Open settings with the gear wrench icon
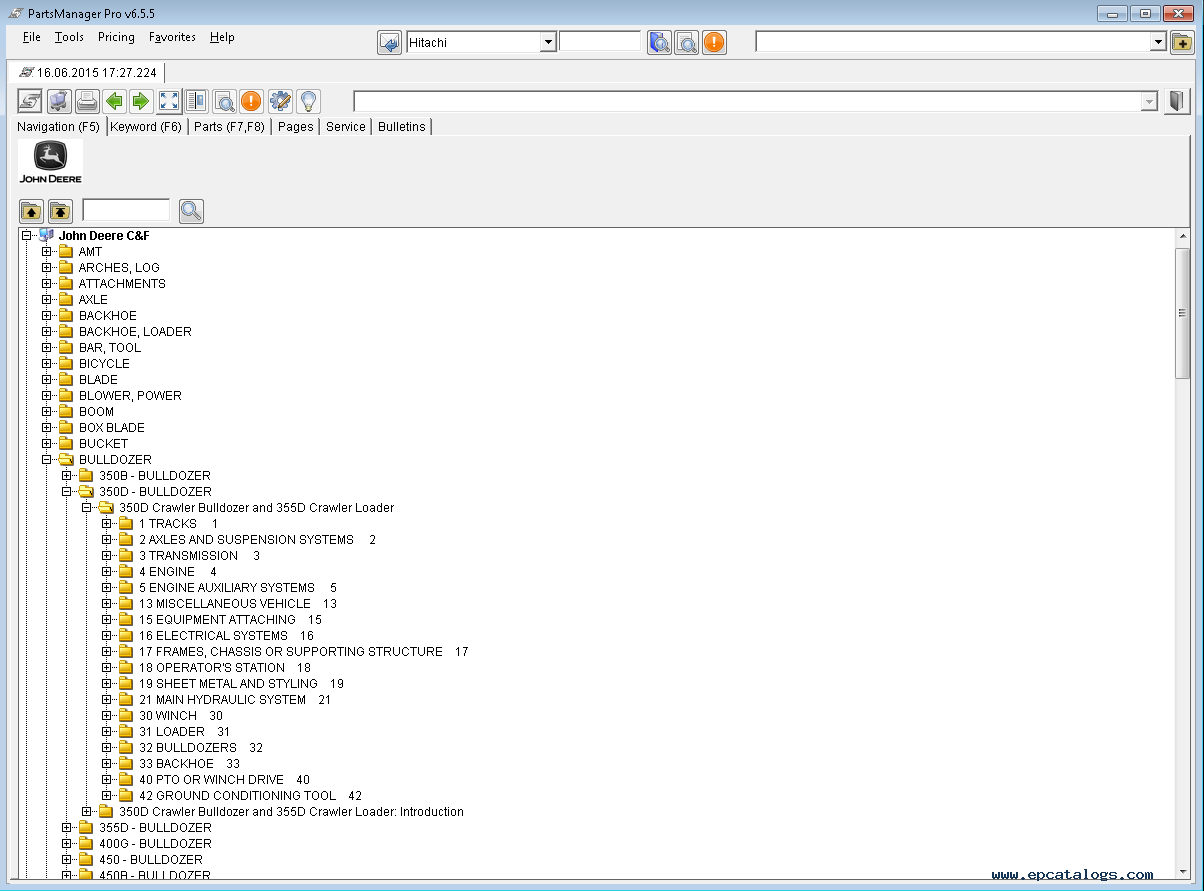 click(280, 101)
